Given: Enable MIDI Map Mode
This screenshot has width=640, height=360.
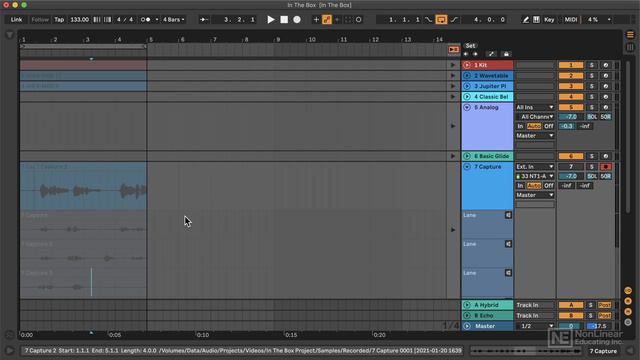Looking at the screenshot, I should [571, 19].
